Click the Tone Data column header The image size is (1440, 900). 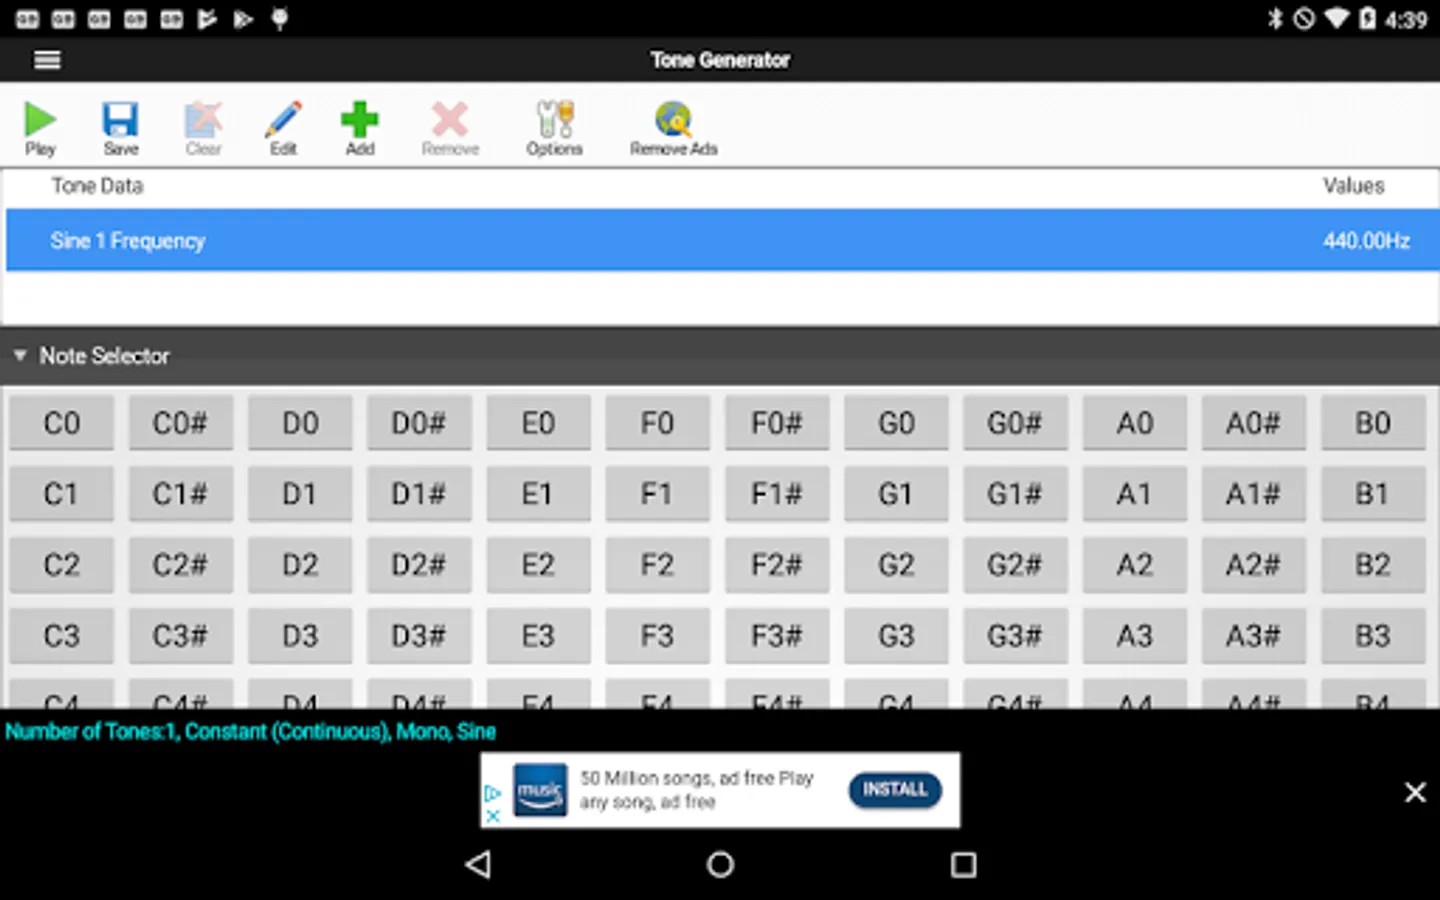[x=97, y=186]
